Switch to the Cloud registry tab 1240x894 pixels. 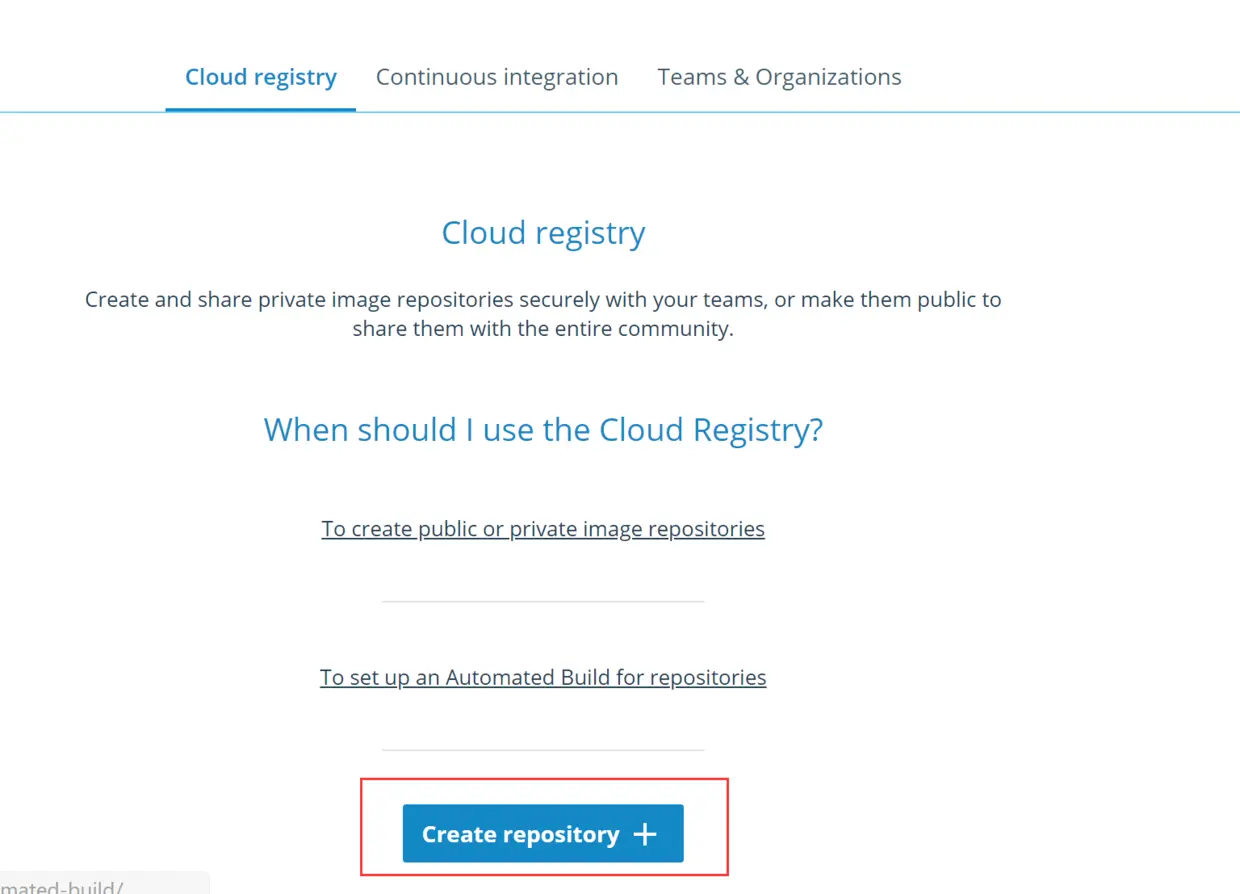coord(261,77)
